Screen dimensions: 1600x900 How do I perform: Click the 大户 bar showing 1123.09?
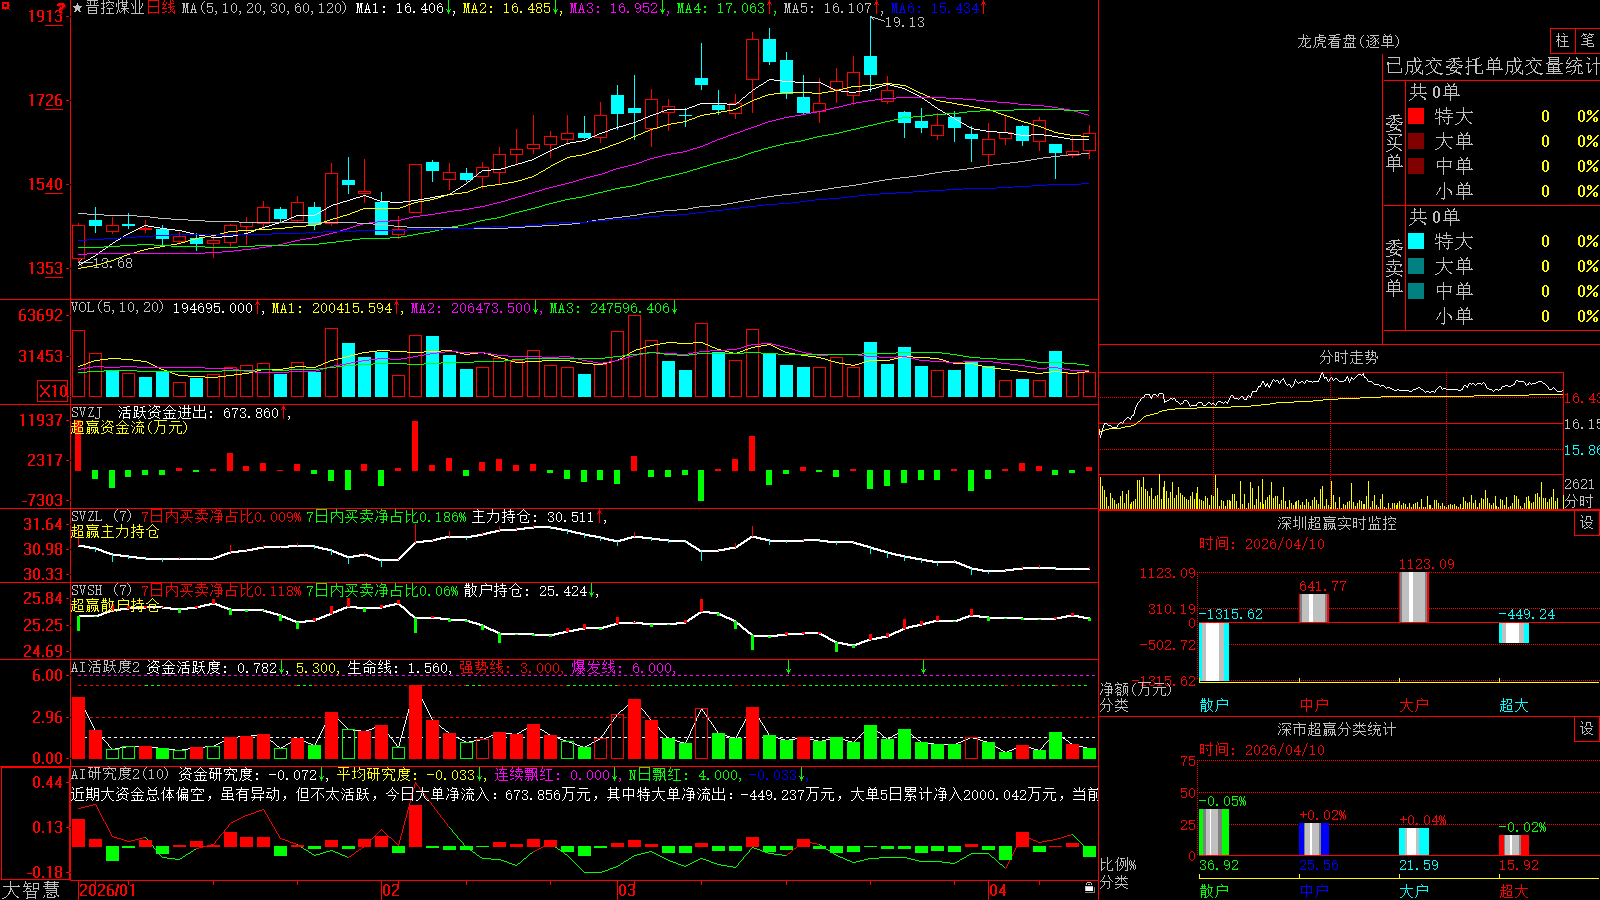[x=1414, y=597]
